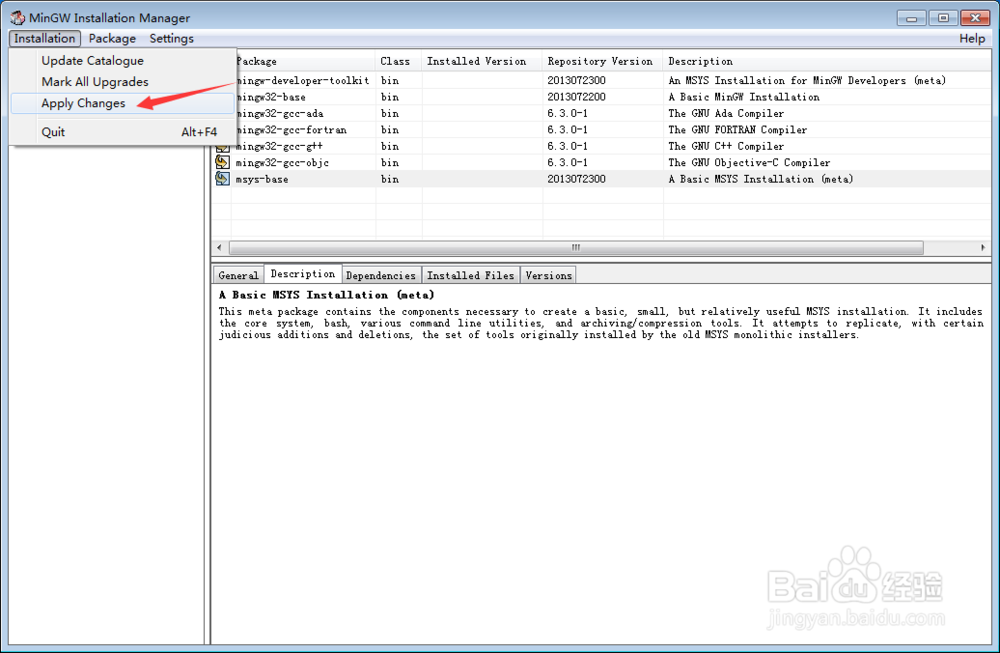Viewport: 1000px width, 653px height.
Task: Click the install-marked checkbox icon for mingw32-gcc-objc
Action: click(222, 163)
